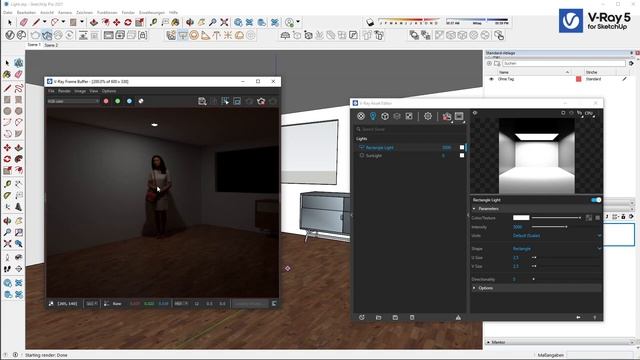Click texture slot checker button beside color
Screen dimensions: 640x360
[589, 218]
